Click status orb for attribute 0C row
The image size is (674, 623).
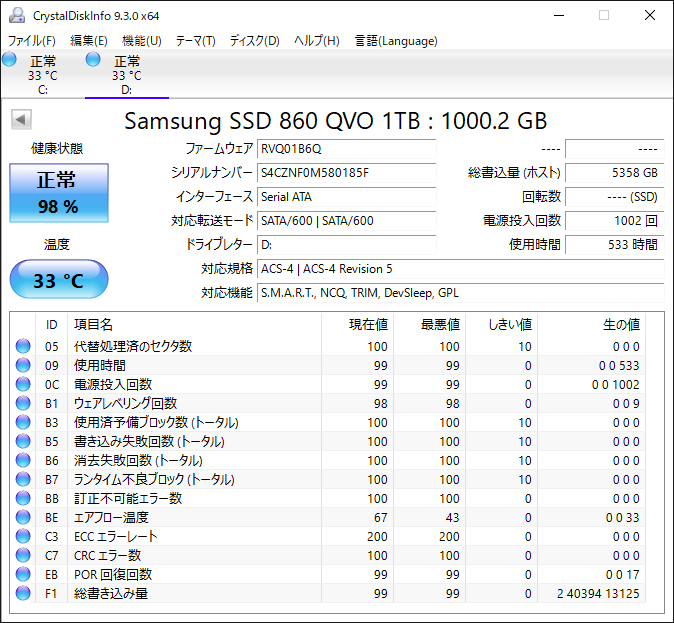click(23, 384)
